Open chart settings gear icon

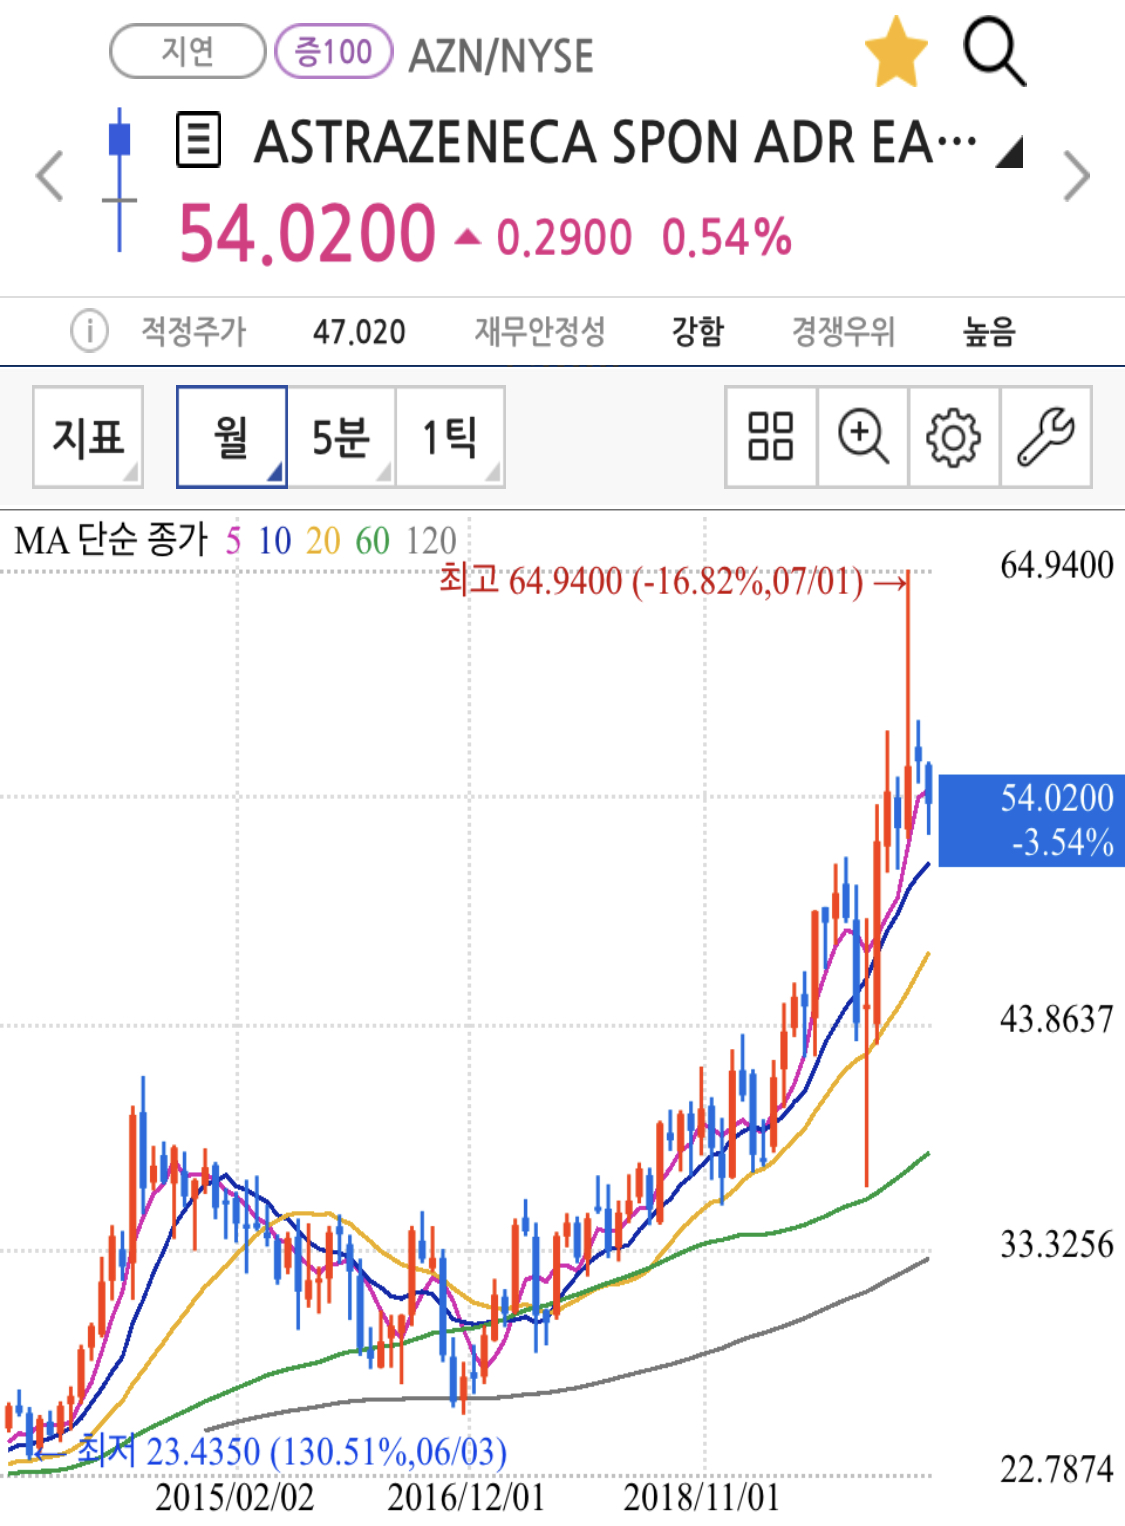(954, 437)
